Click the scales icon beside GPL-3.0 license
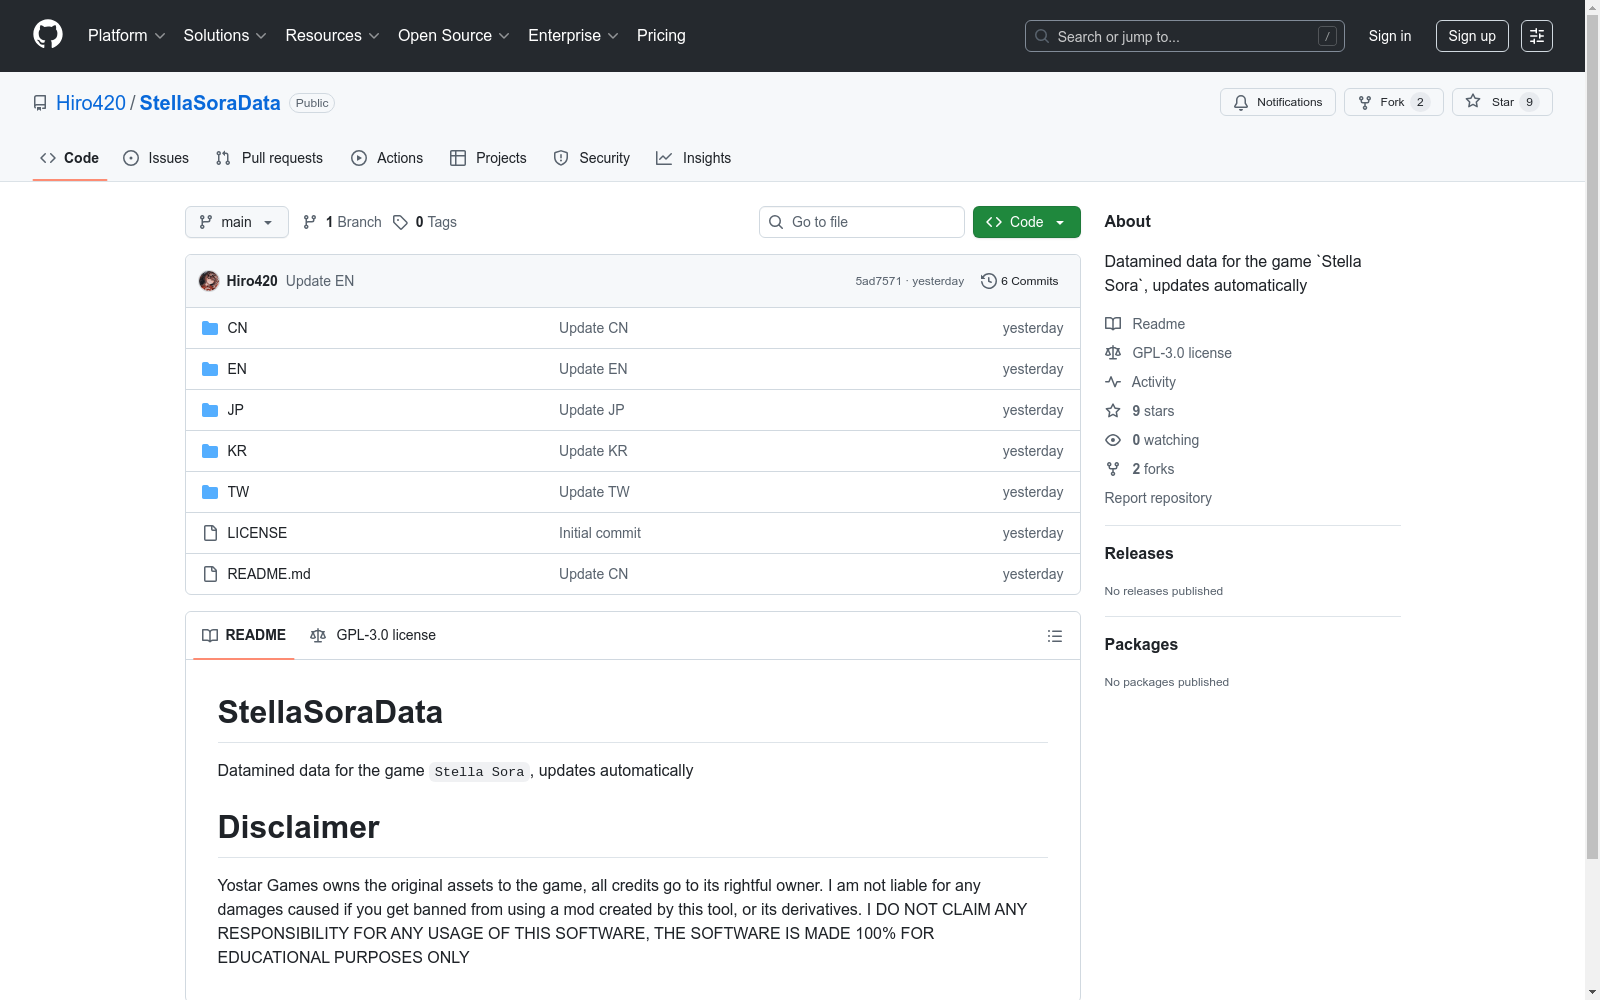This screenshot has width=1600, height=1000. [1113, 353]
